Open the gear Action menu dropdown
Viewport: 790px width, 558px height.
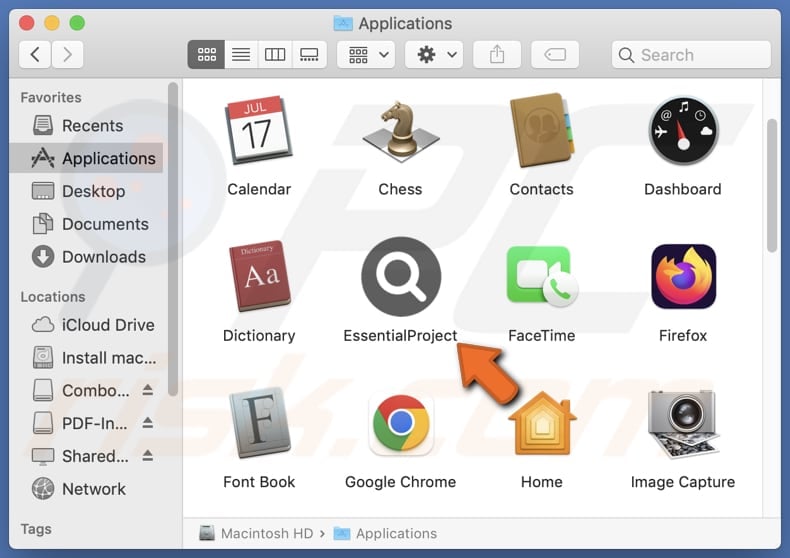pos(434,54)
